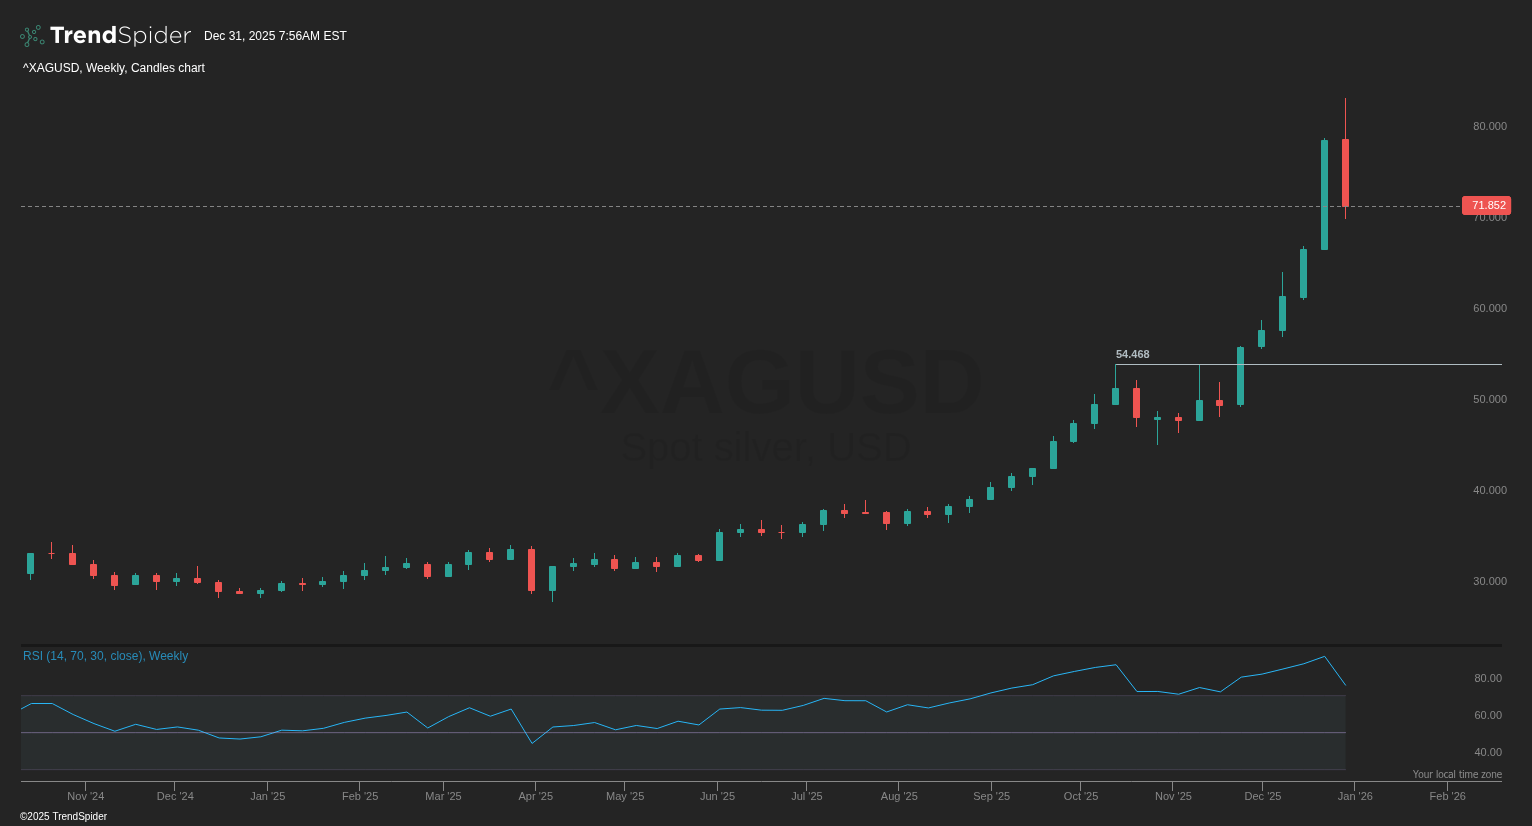This screenshot has height=826, width=1532.
Task: Click the 80.00 RSI axis value
Action: pos(1487,678)
